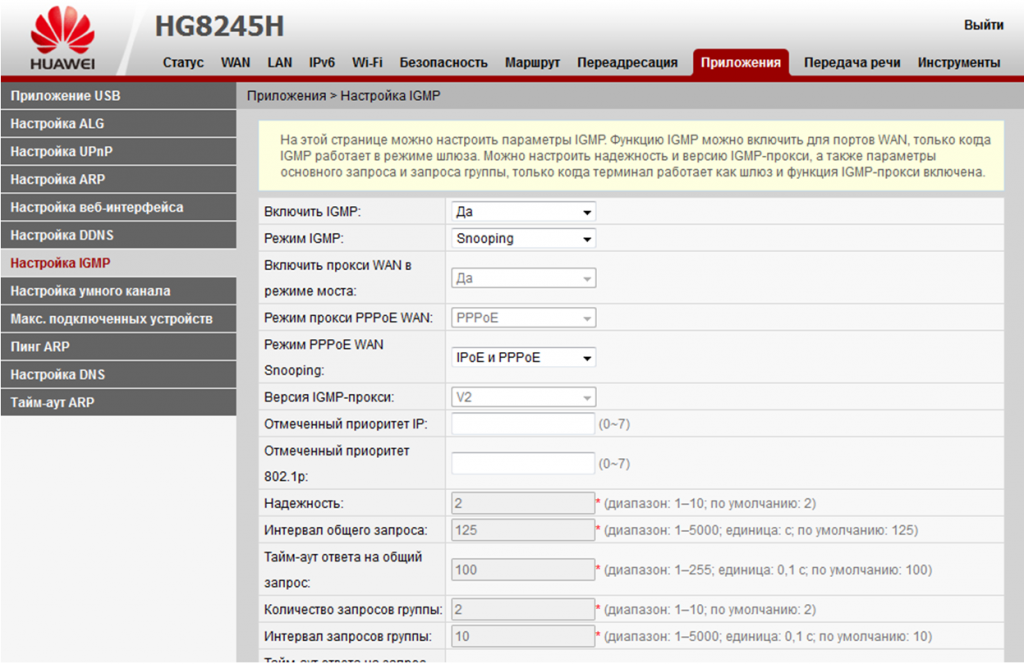Click Интервал запросов группы field
The width and height of the screenshot is (1024, 664).
[523, 637]
